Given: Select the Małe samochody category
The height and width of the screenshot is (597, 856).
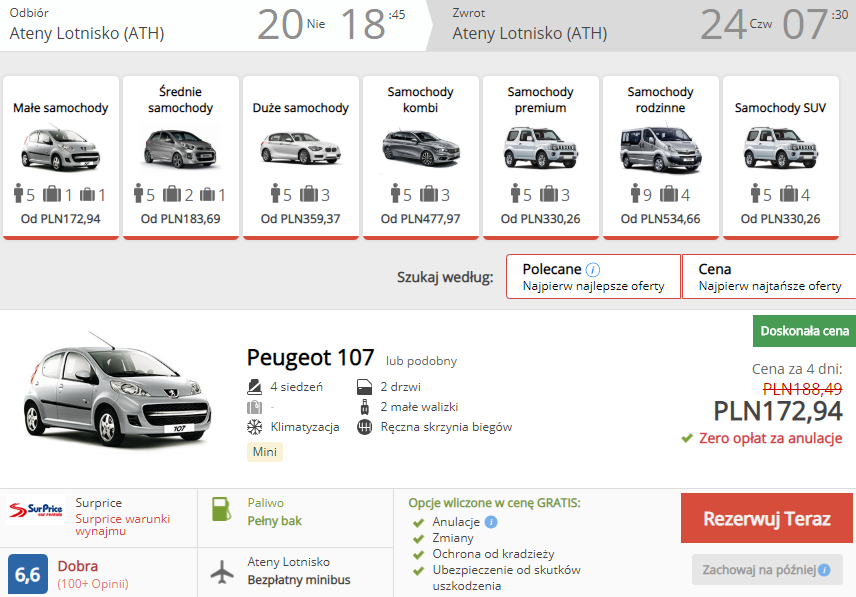Looking at the screenshot, I should tap(61, 157).
